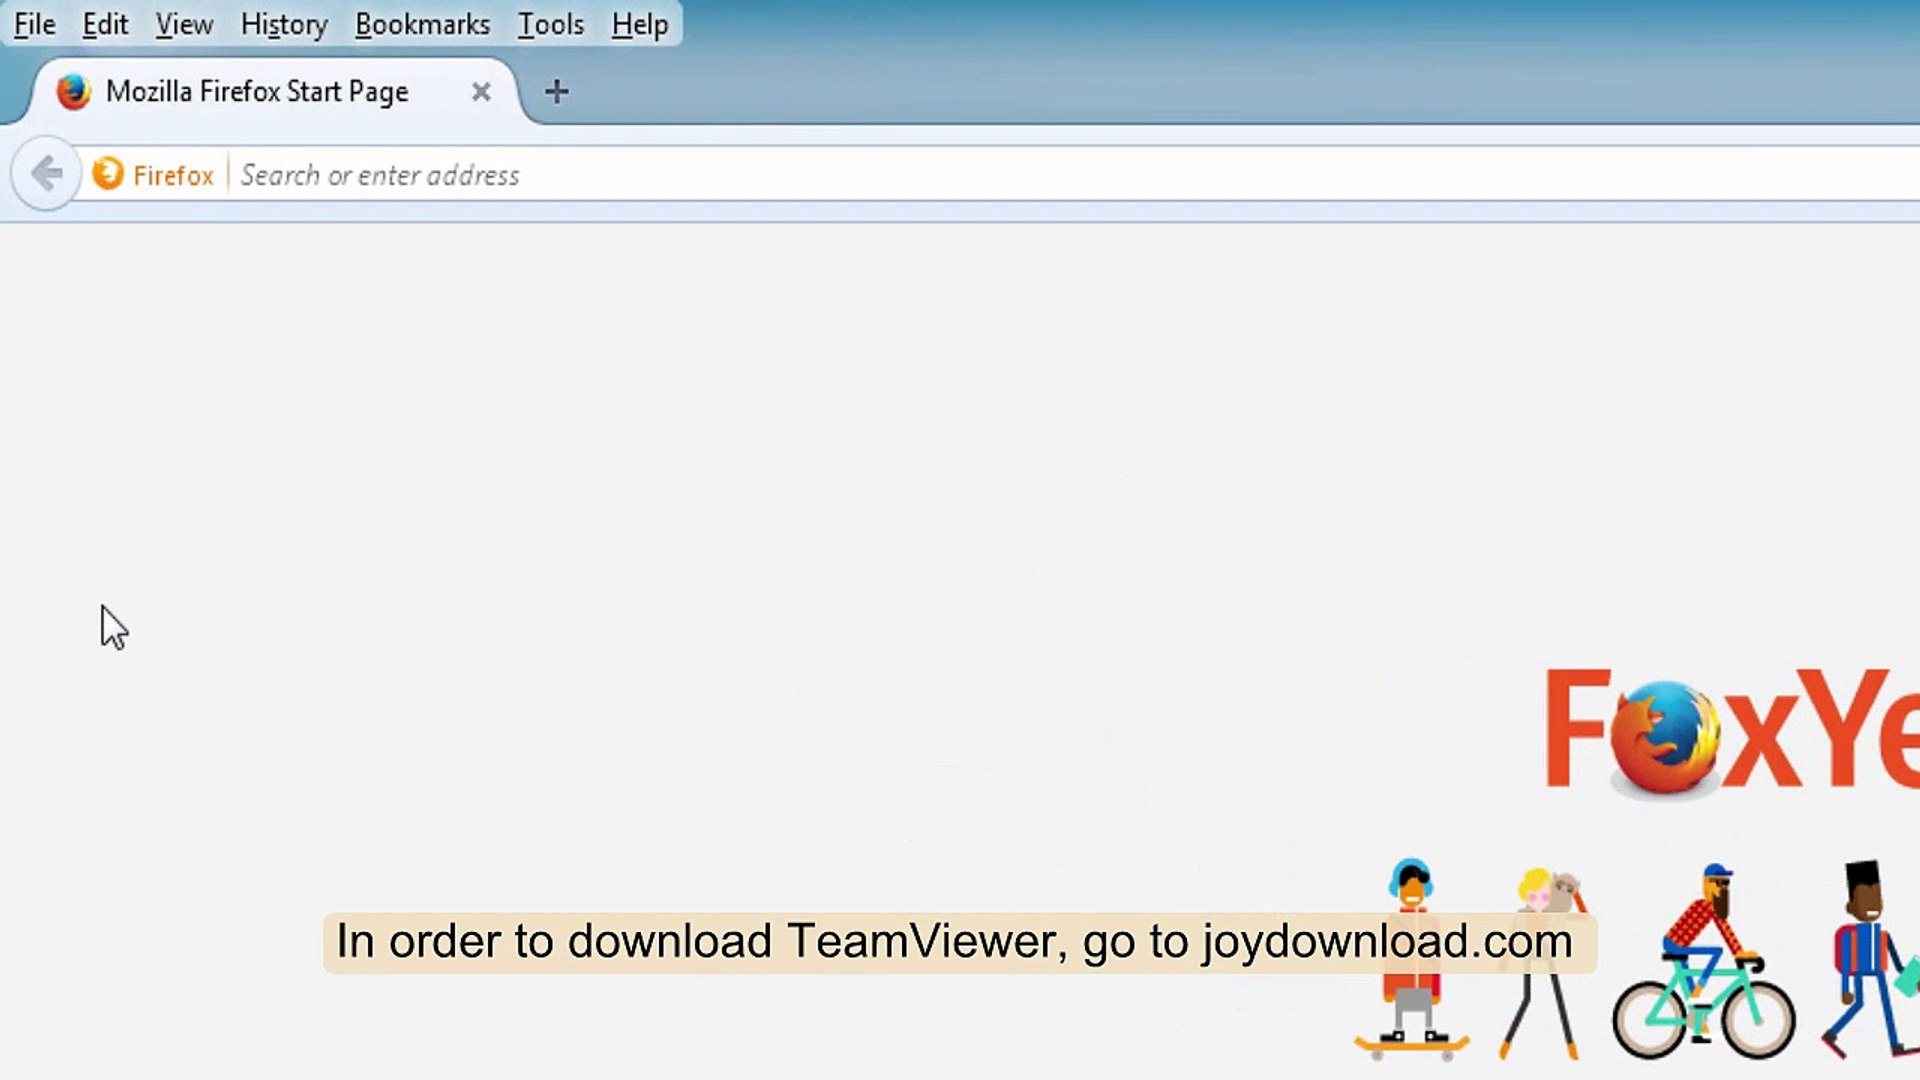Viewport: 1920px width, 1080px height.
Task: Click the back navigation arrow
Action: pos(46,173)
